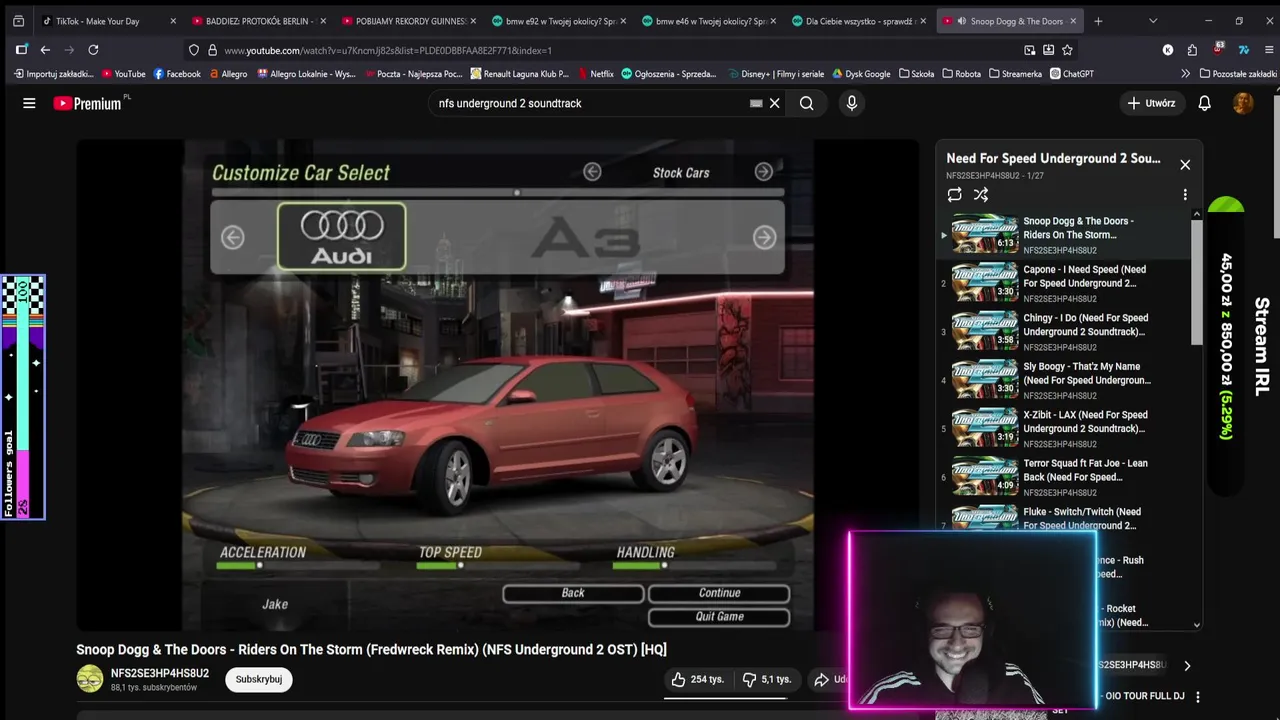Screen dimensions: 1280x720
Task: Run the YouTube search magnifier button
Action: coord(806,103)
